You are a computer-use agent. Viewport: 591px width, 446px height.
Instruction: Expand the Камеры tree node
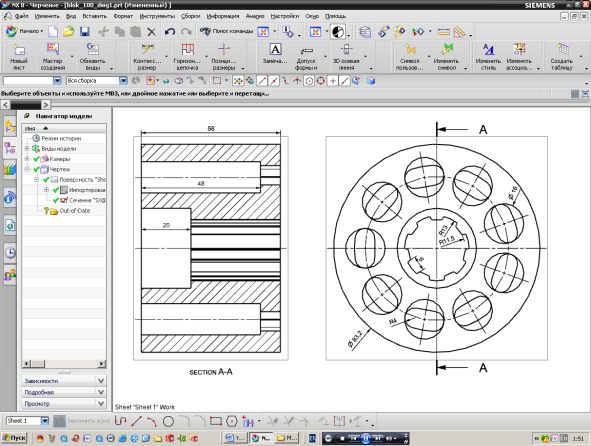tap(27, 159)
